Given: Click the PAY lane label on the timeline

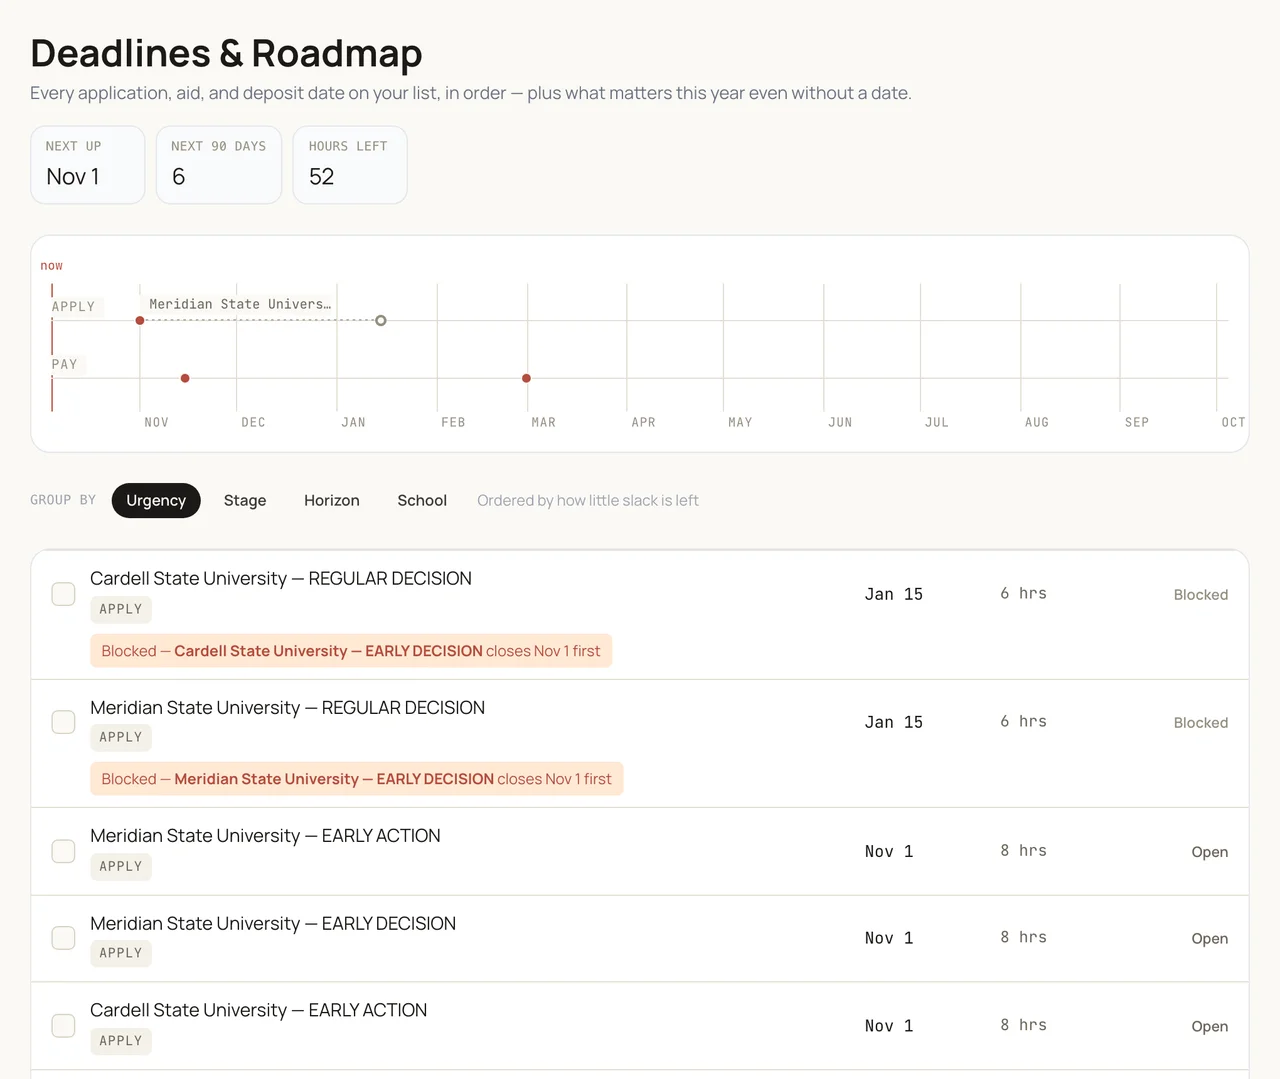Looking at the screenshot, I should [64, 364].
